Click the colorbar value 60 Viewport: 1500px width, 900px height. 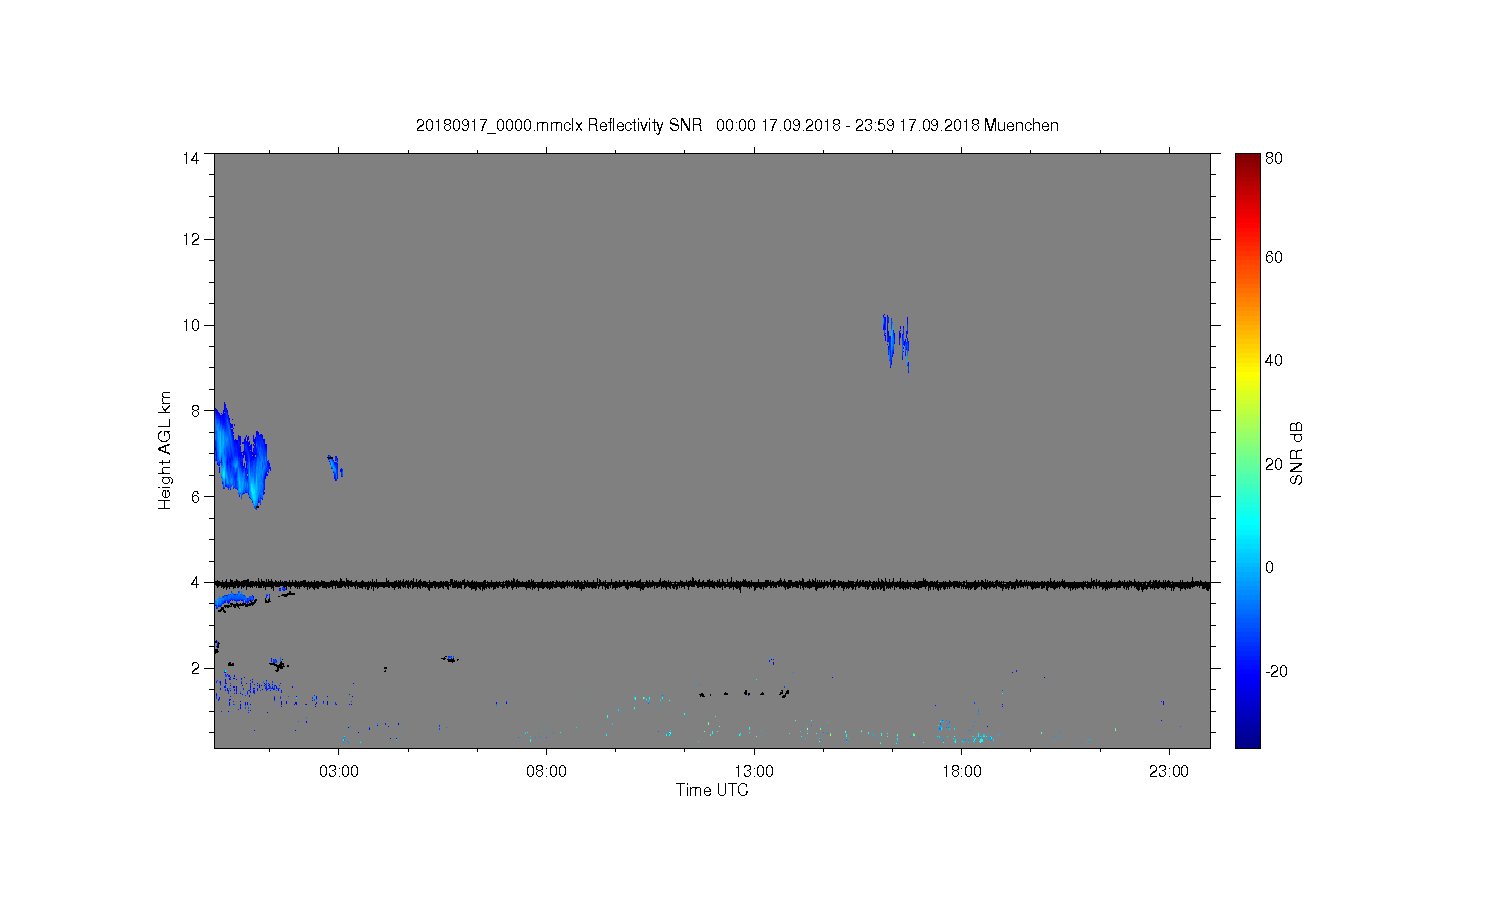click(1274, 257)
